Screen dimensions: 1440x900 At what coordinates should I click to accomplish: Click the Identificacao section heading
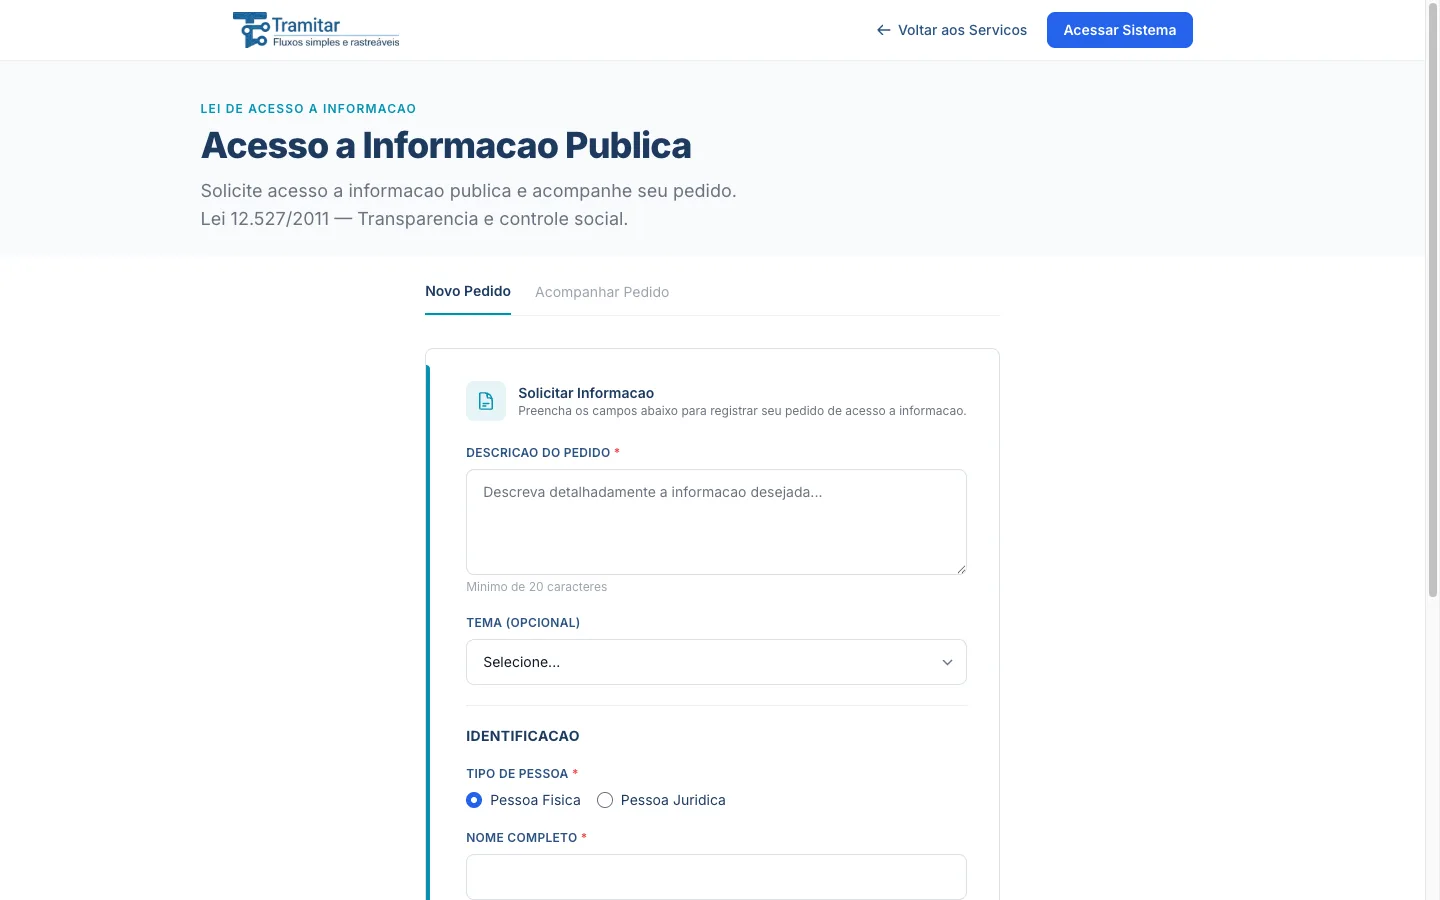point(523,736)
